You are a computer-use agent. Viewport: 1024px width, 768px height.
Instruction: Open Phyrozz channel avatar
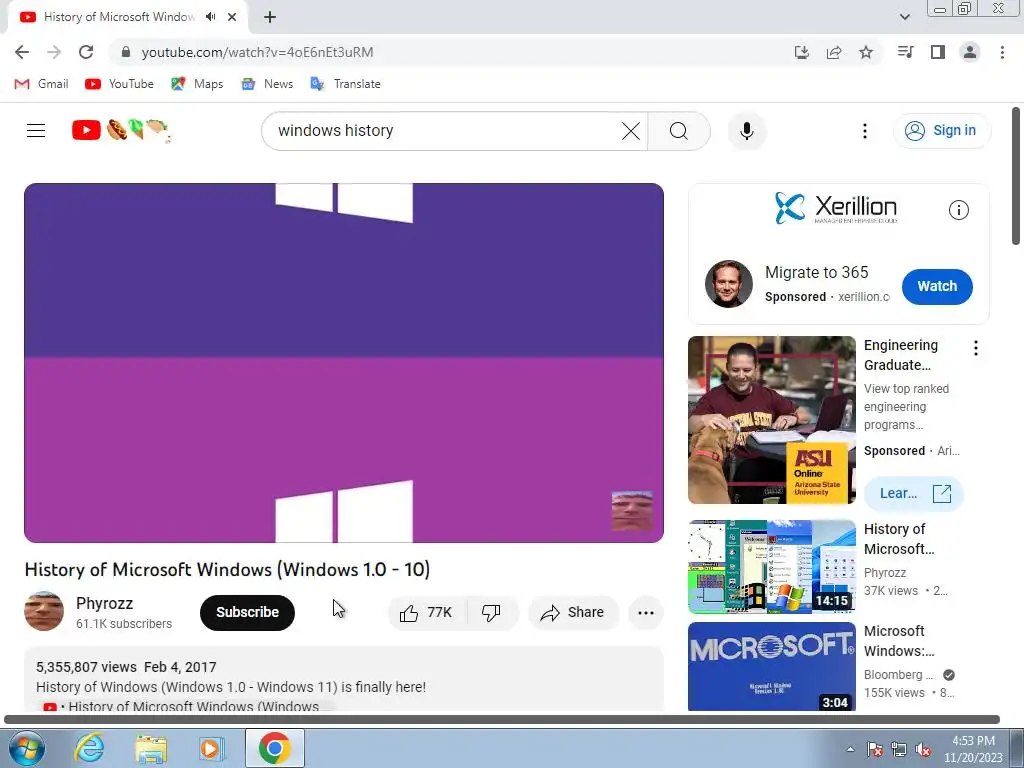[44, 611]
